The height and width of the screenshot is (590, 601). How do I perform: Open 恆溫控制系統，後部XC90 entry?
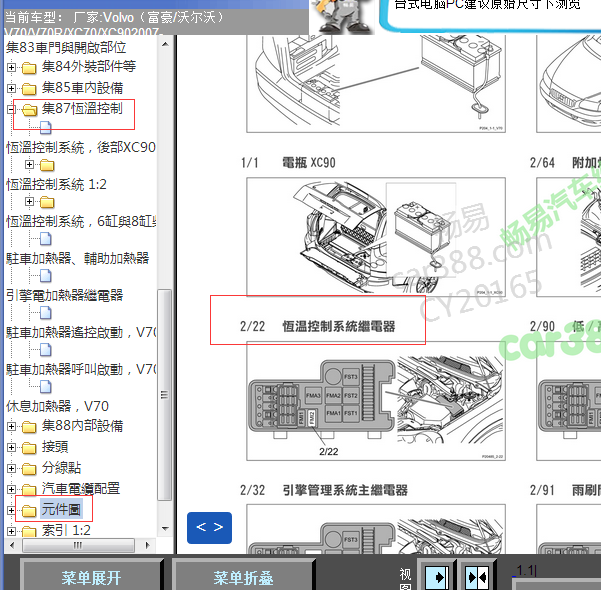pos(80,147)
